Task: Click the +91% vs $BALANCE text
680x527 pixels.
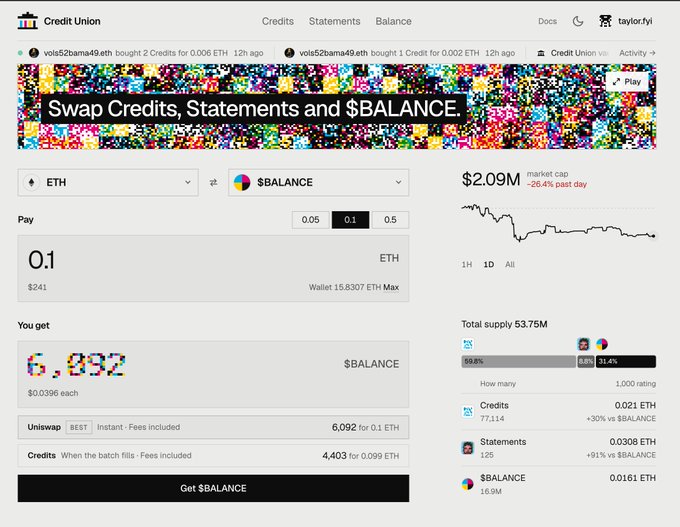Action: [x=621, y=455]
